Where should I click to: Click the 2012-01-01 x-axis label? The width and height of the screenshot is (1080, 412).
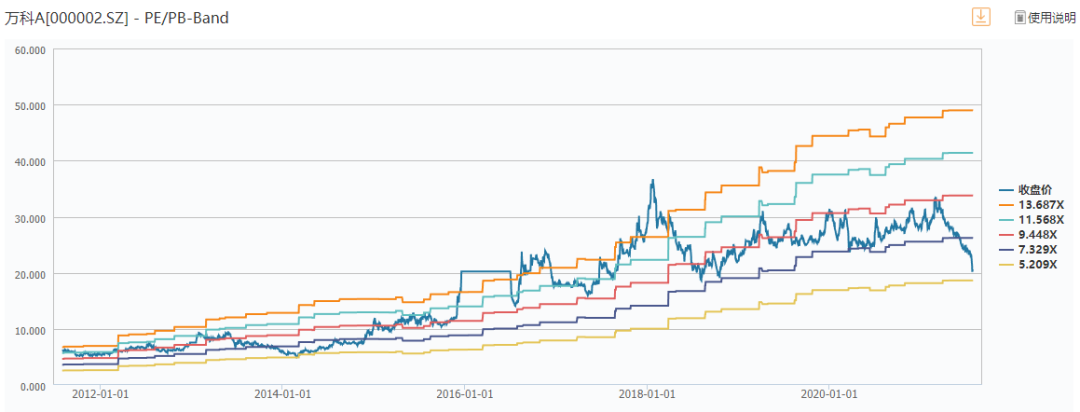coord(100,395)
